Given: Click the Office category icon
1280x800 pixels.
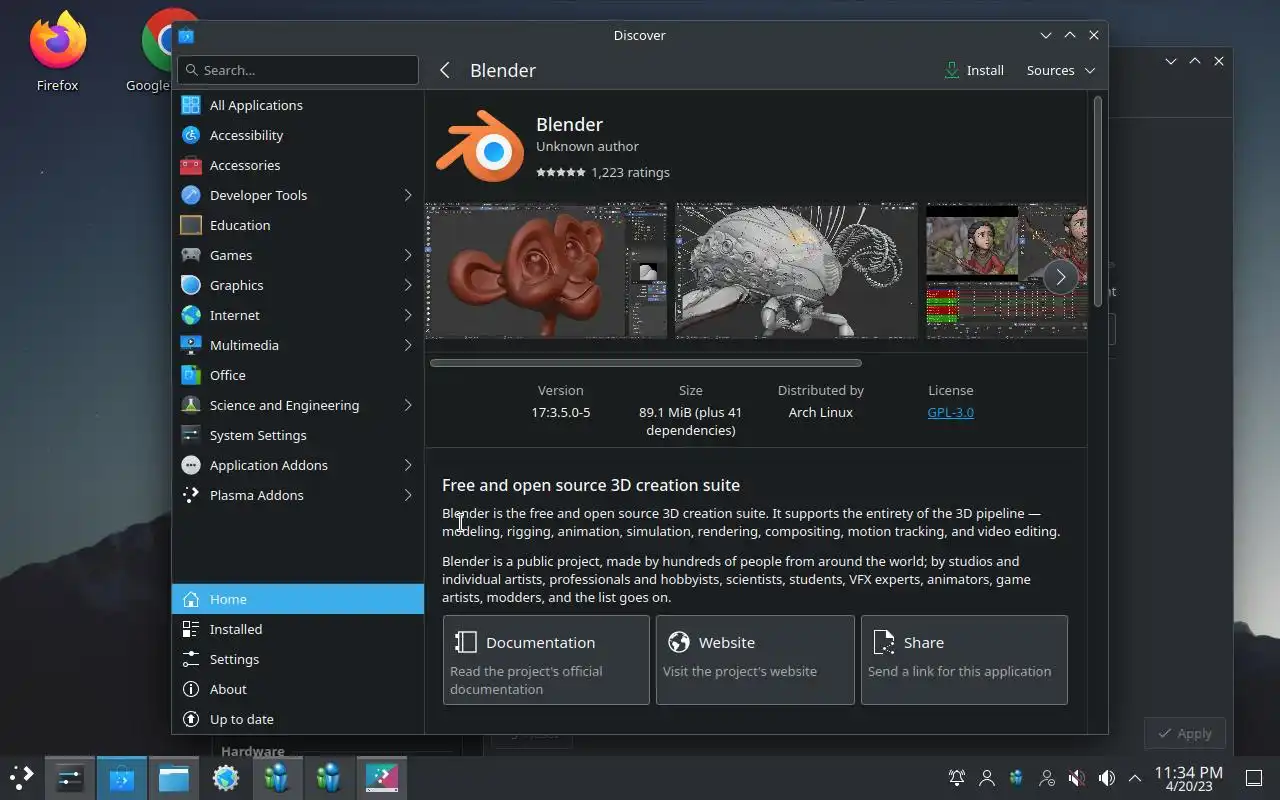Looking at the screenshot, I should tap(191, 375).
